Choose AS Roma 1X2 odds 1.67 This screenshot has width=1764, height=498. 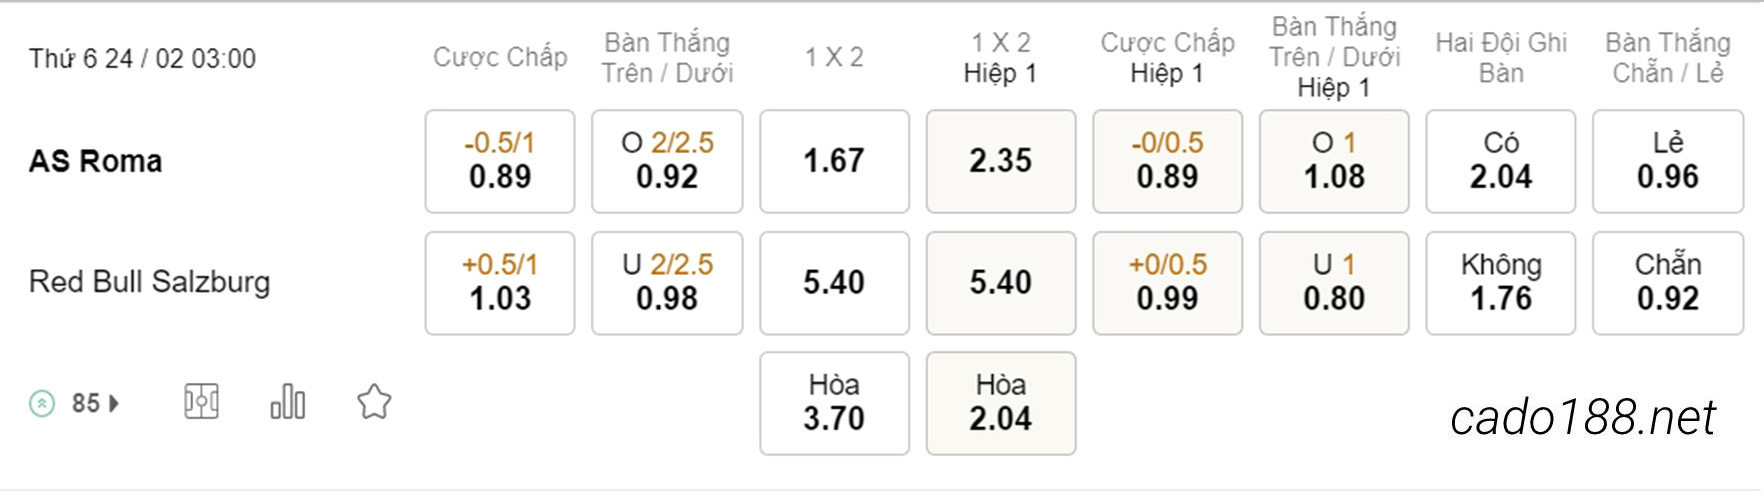pyautogui.click(x=834, y=161)
